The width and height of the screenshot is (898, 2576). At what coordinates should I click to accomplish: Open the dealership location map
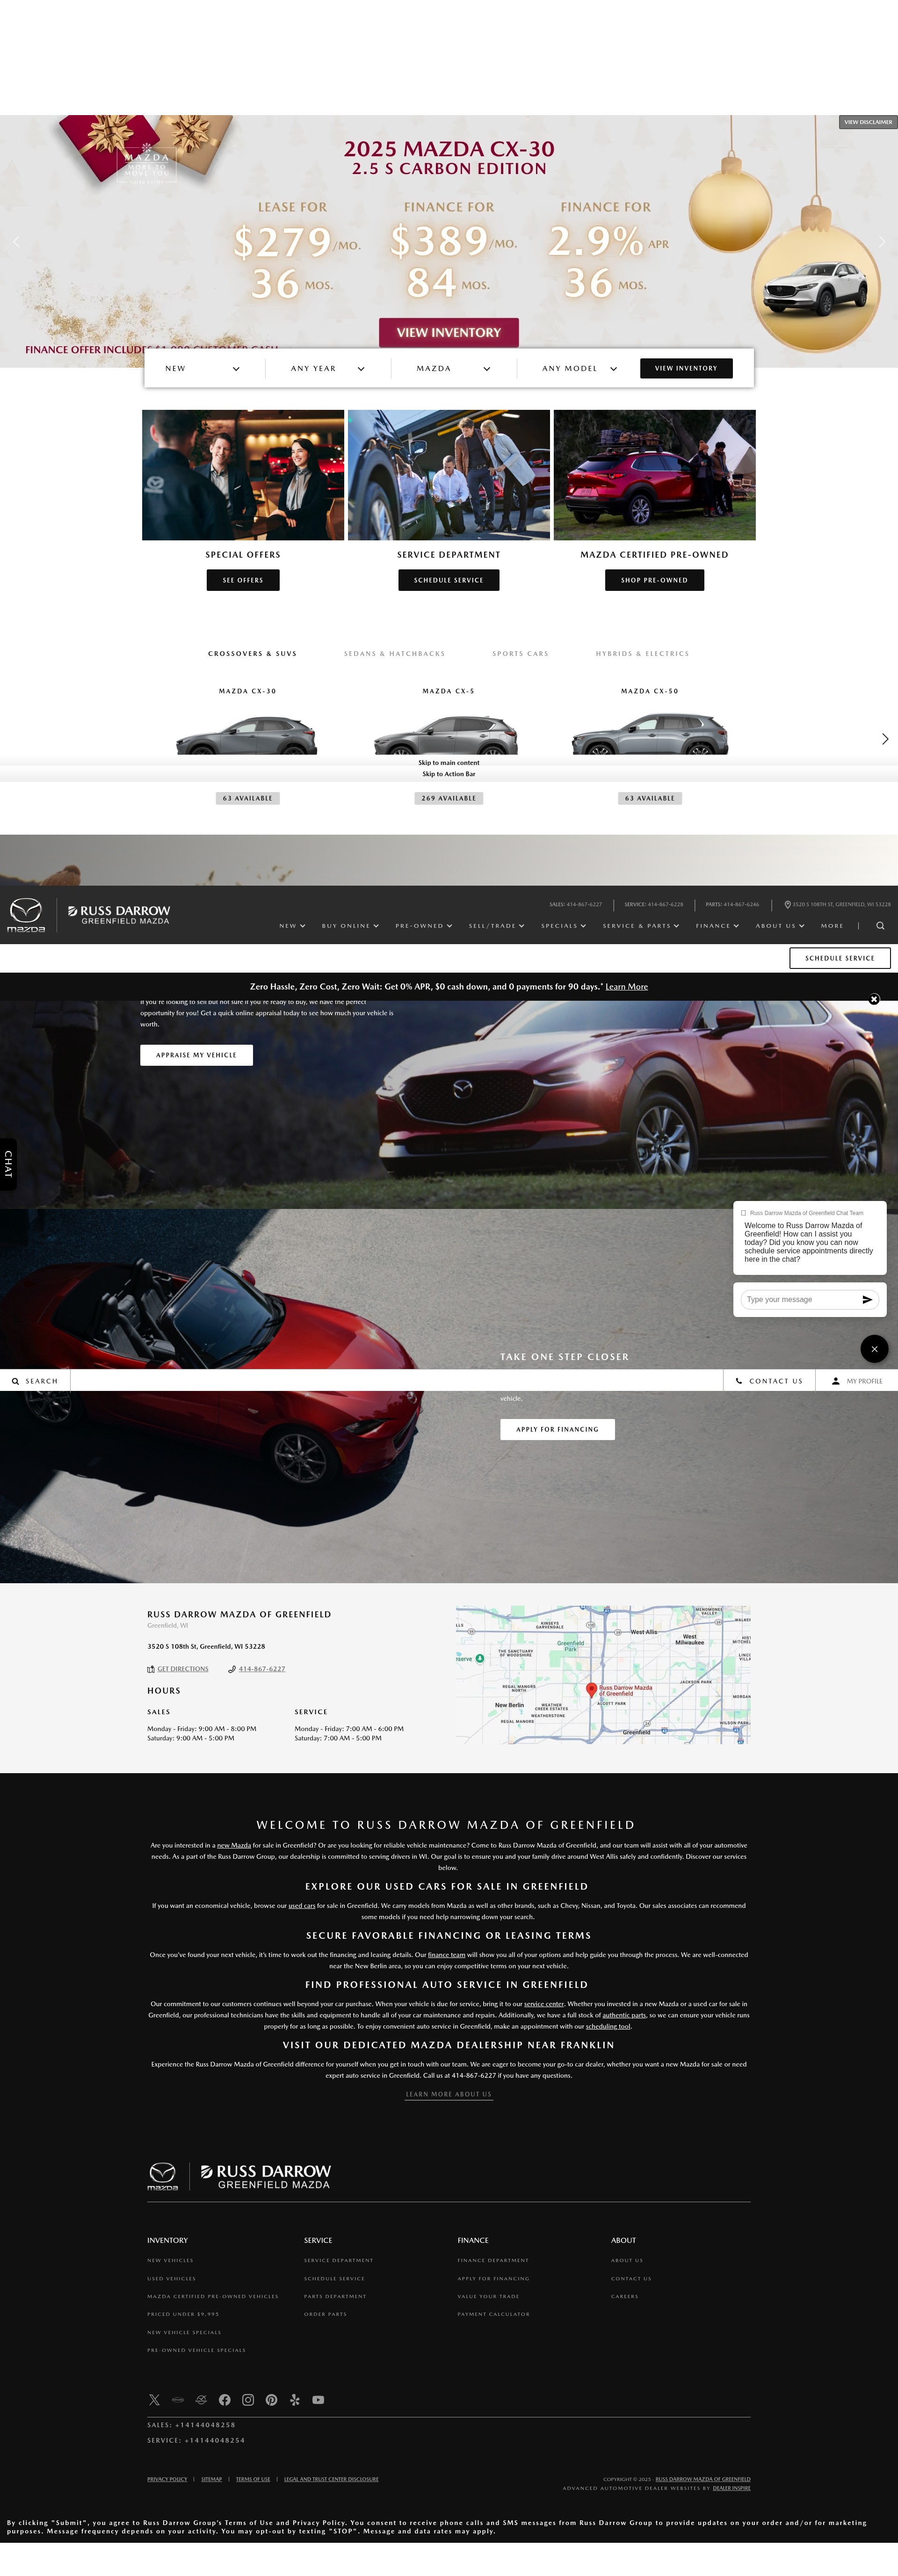603,1675
